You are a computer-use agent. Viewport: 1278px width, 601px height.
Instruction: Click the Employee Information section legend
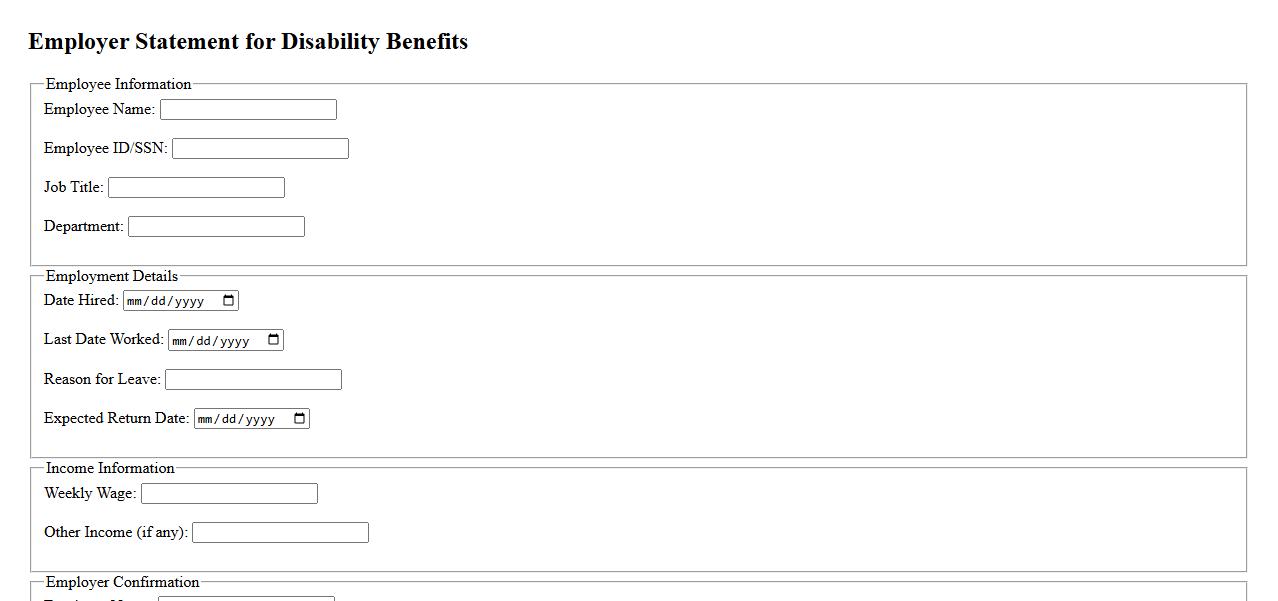pyautogui.click(x=118, y=84)
